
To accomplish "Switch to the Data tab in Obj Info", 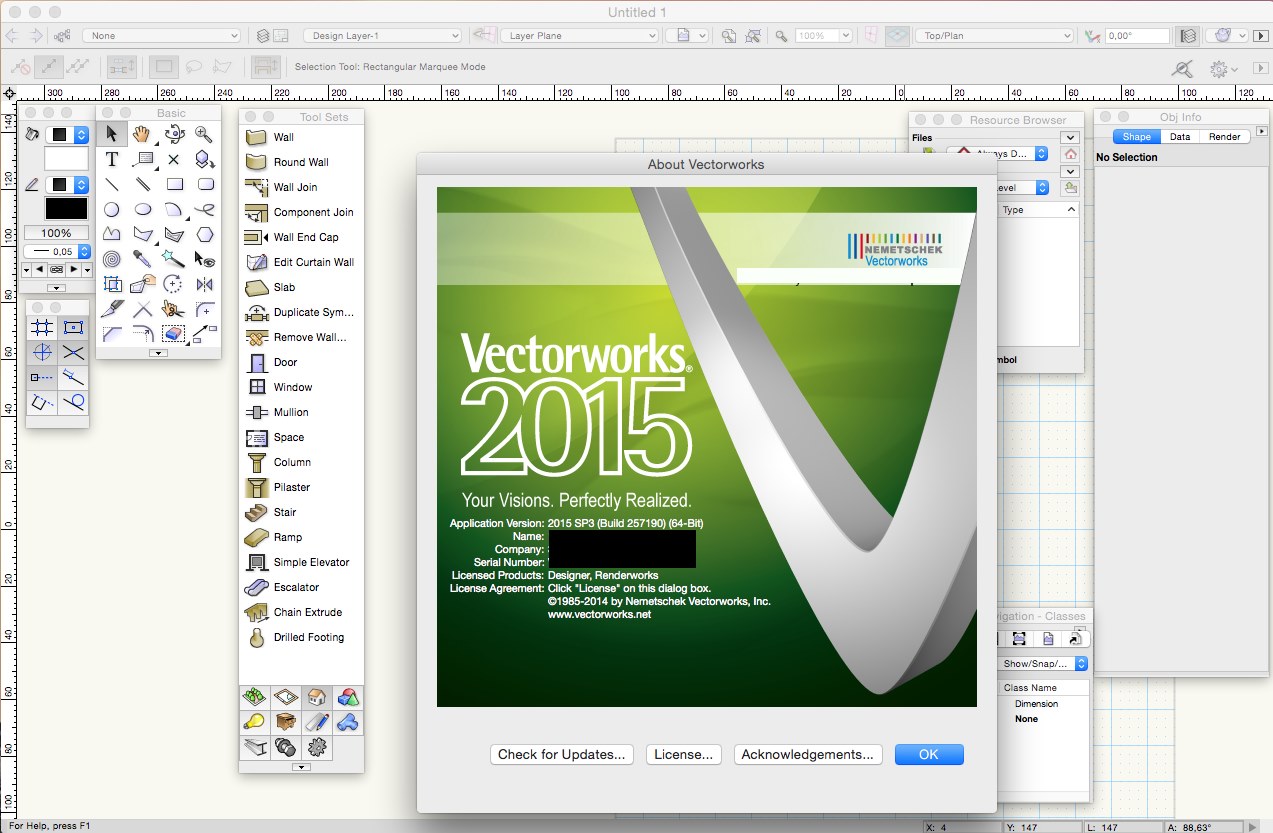I will (x=1180, y=137).
